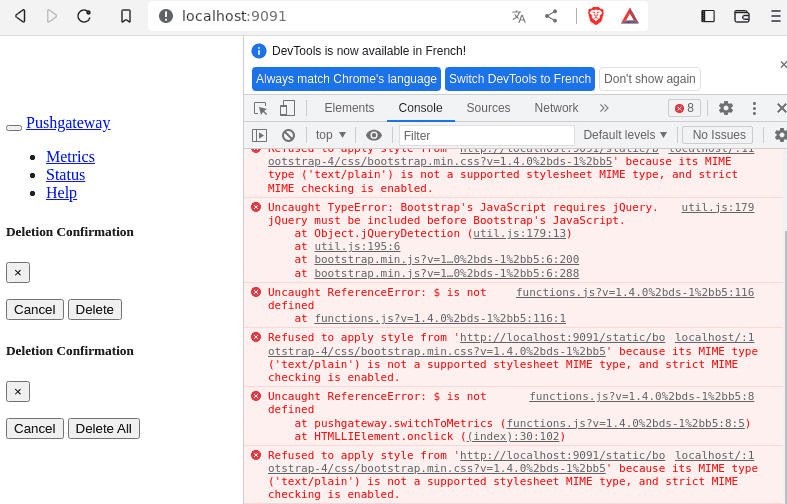Open the browser main menu
Screen dimensions: 787x504
(x=775, y=16)
